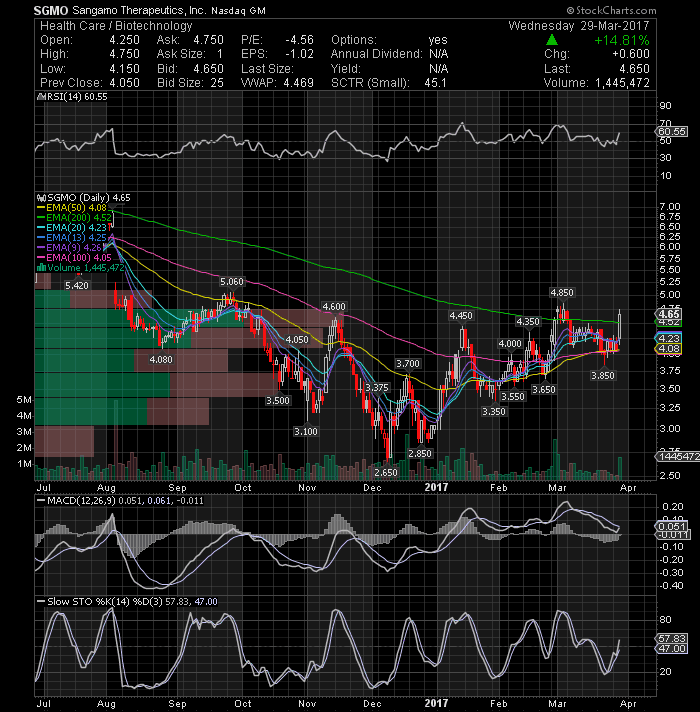700x712 pixels.
Task: Click the 4.450 peak price annotation
Action: [x=461, y=316]
